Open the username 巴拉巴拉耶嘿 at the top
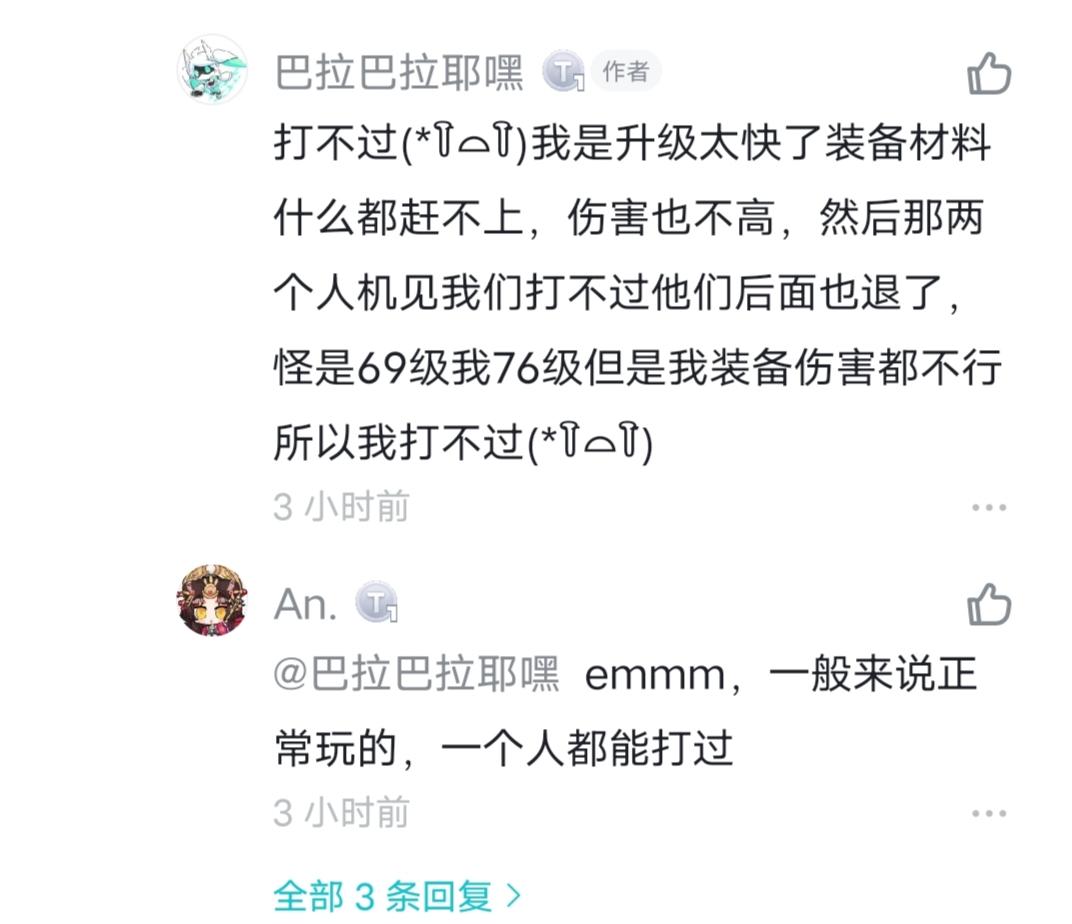1072x924 pixels. point(399,73)
